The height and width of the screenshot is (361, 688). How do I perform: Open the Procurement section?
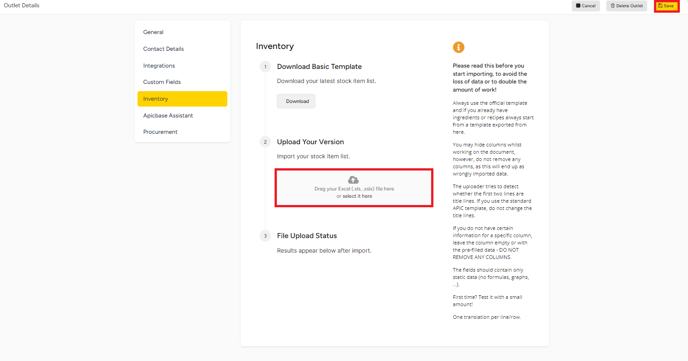(160, 132)
